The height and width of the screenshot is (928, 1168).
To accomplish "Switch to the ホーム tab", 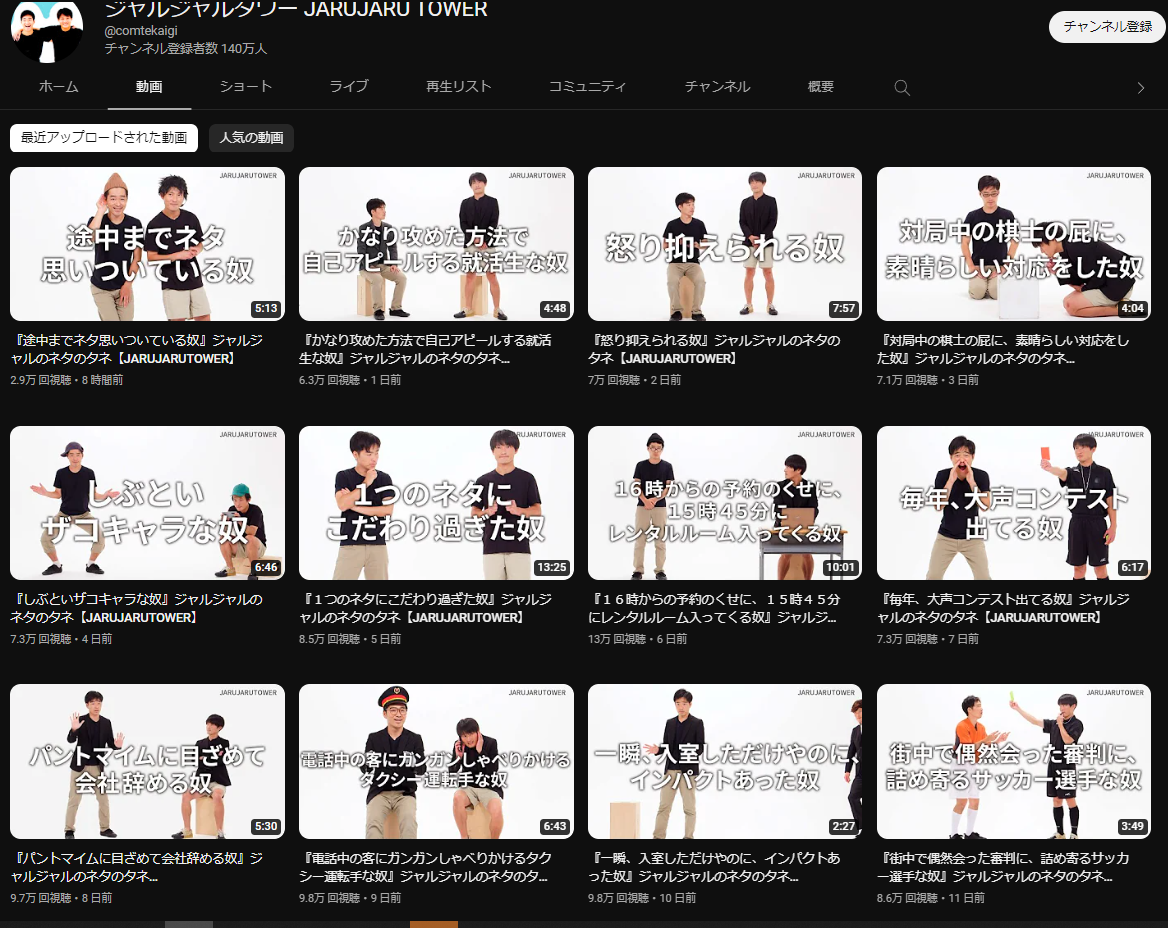I will [x=59, y=86].
